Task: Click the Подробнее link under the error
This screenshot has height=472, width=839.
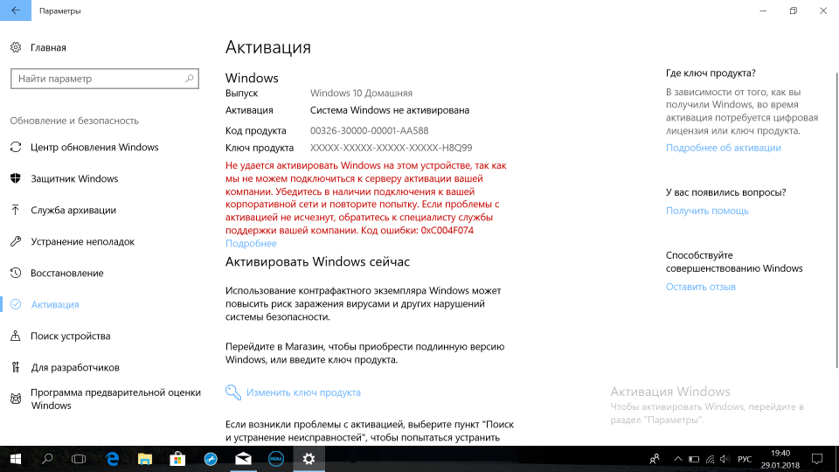Action: [x=250, y=243]
